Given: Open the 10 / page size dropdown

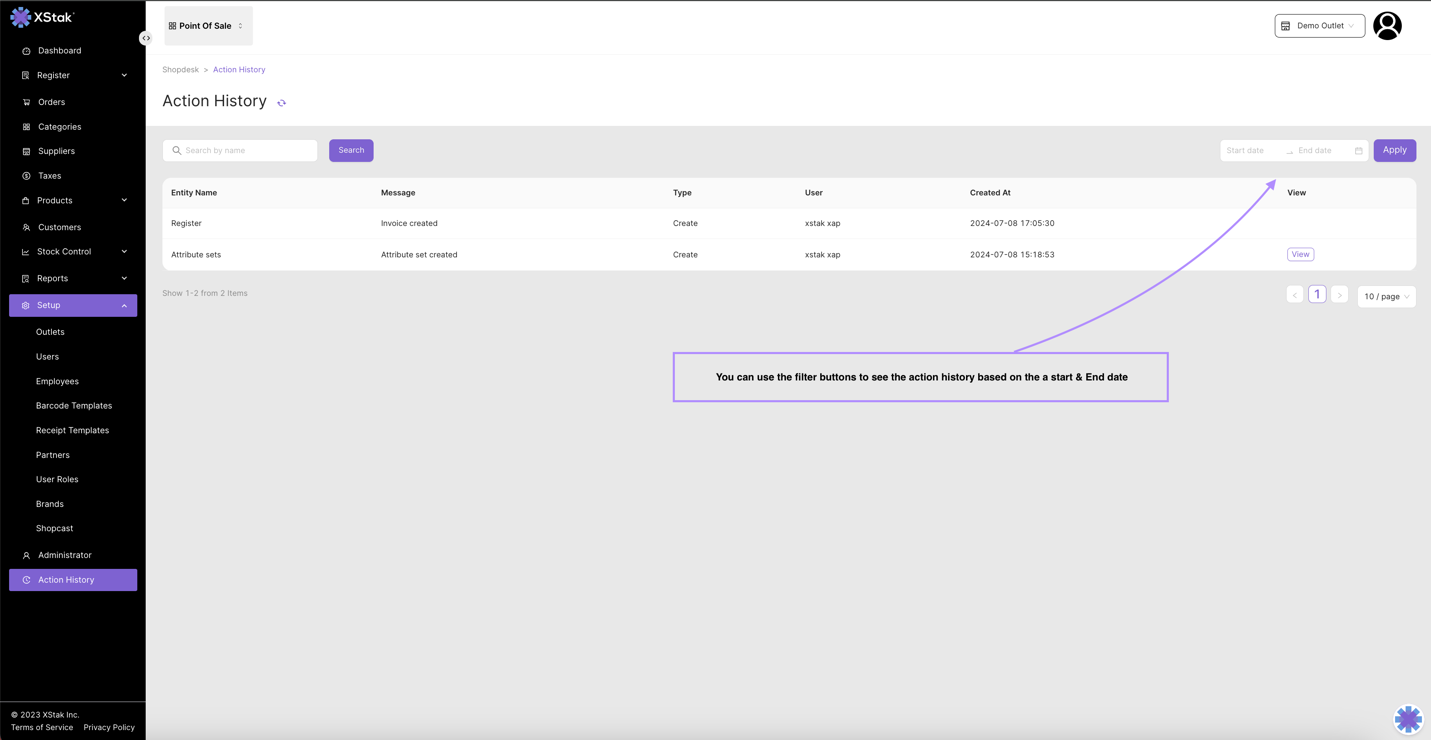Looking at the screenshot, I should click(x=1386, y=296).
